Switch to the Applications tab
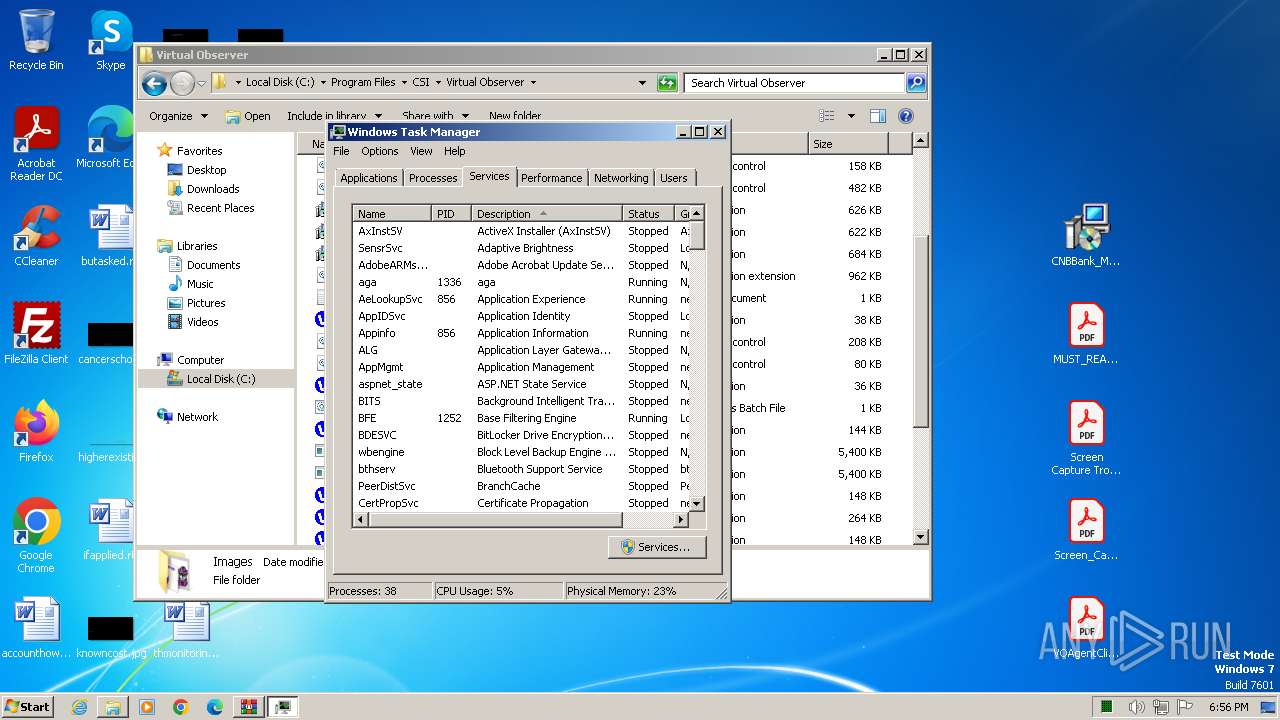Screen dimensions: 1280x720 pos(368,178)
